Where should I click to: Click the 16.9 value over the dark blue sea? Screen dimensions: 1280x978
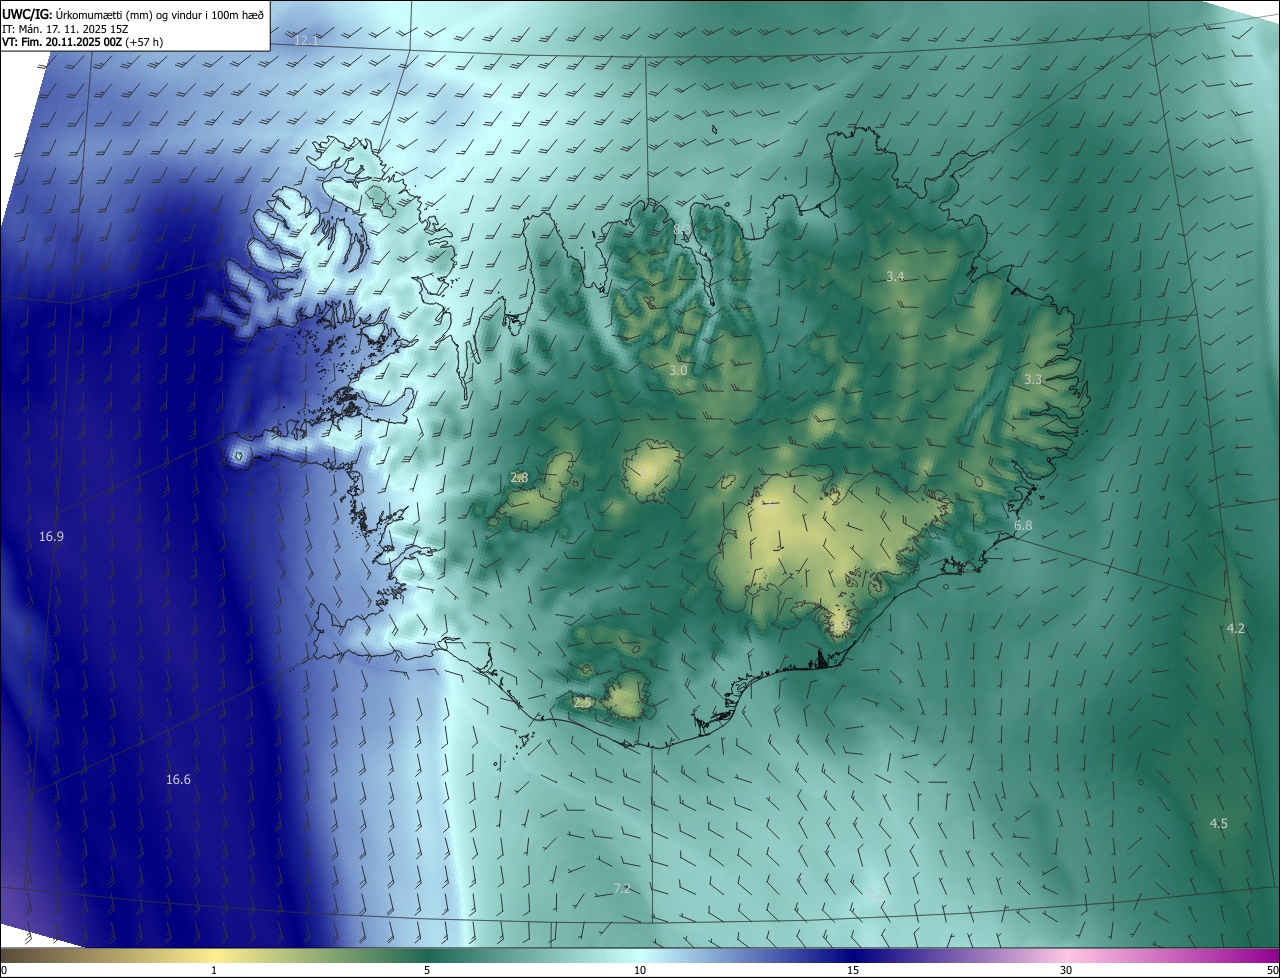[x=51, y=537]
